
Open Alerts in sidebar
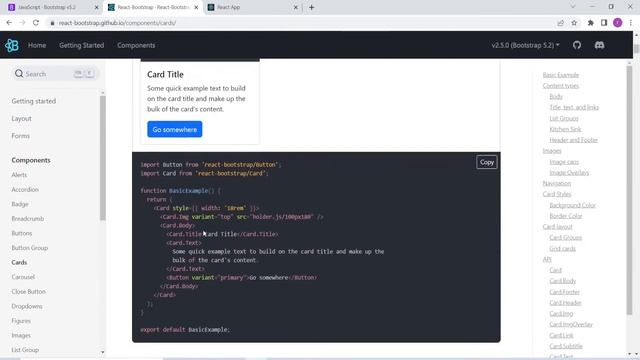click(x=19, y=175)
